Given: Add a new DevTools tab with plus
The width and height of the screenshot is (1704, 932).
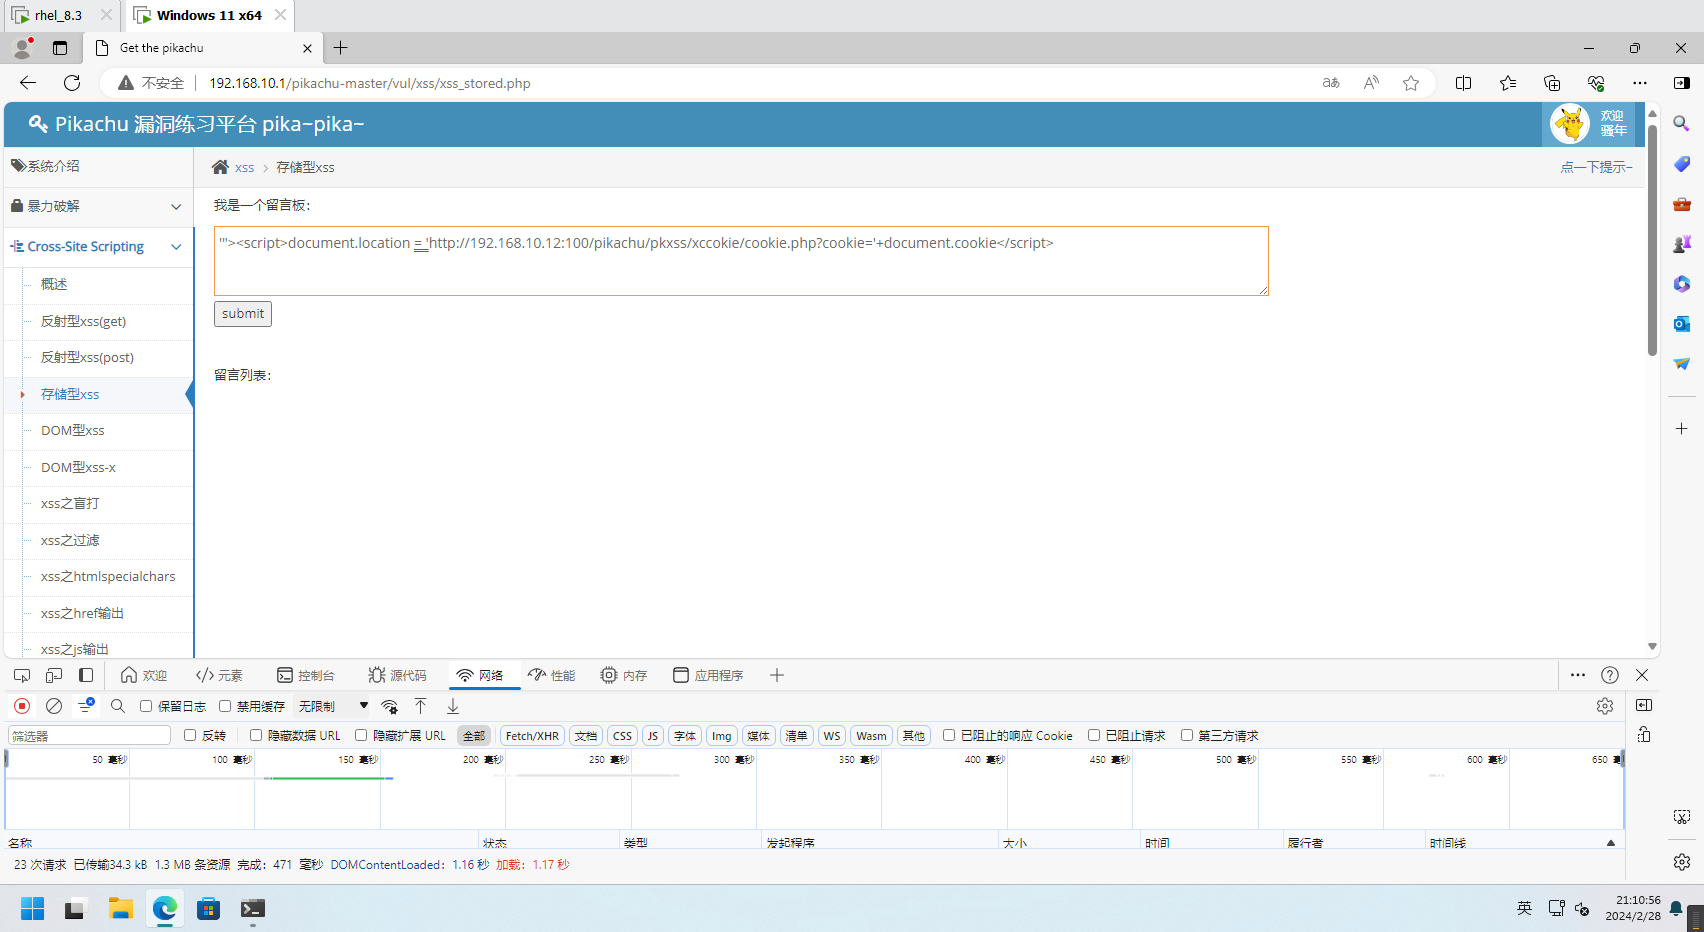Looking at the screenshot, I should [x=777, y=675].
